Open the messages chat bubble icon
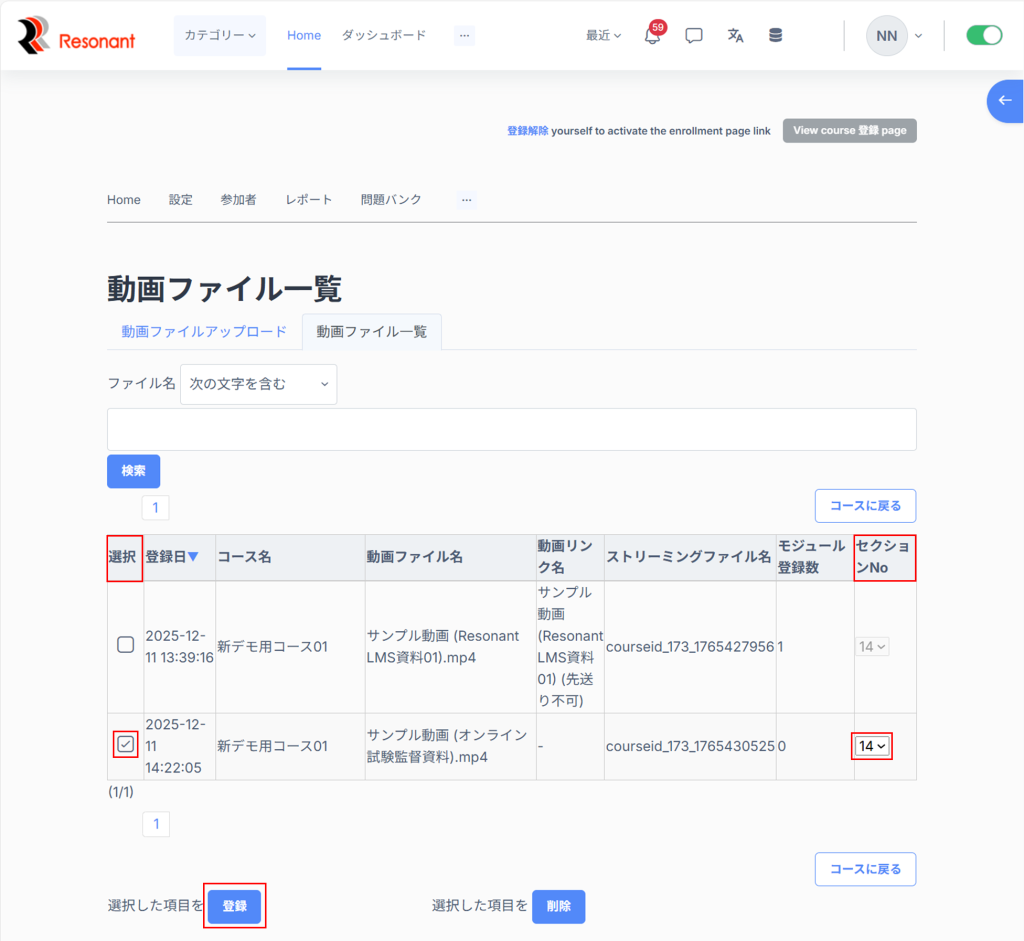Viewport: 1024px width, 941px height. tap(694, 36)
